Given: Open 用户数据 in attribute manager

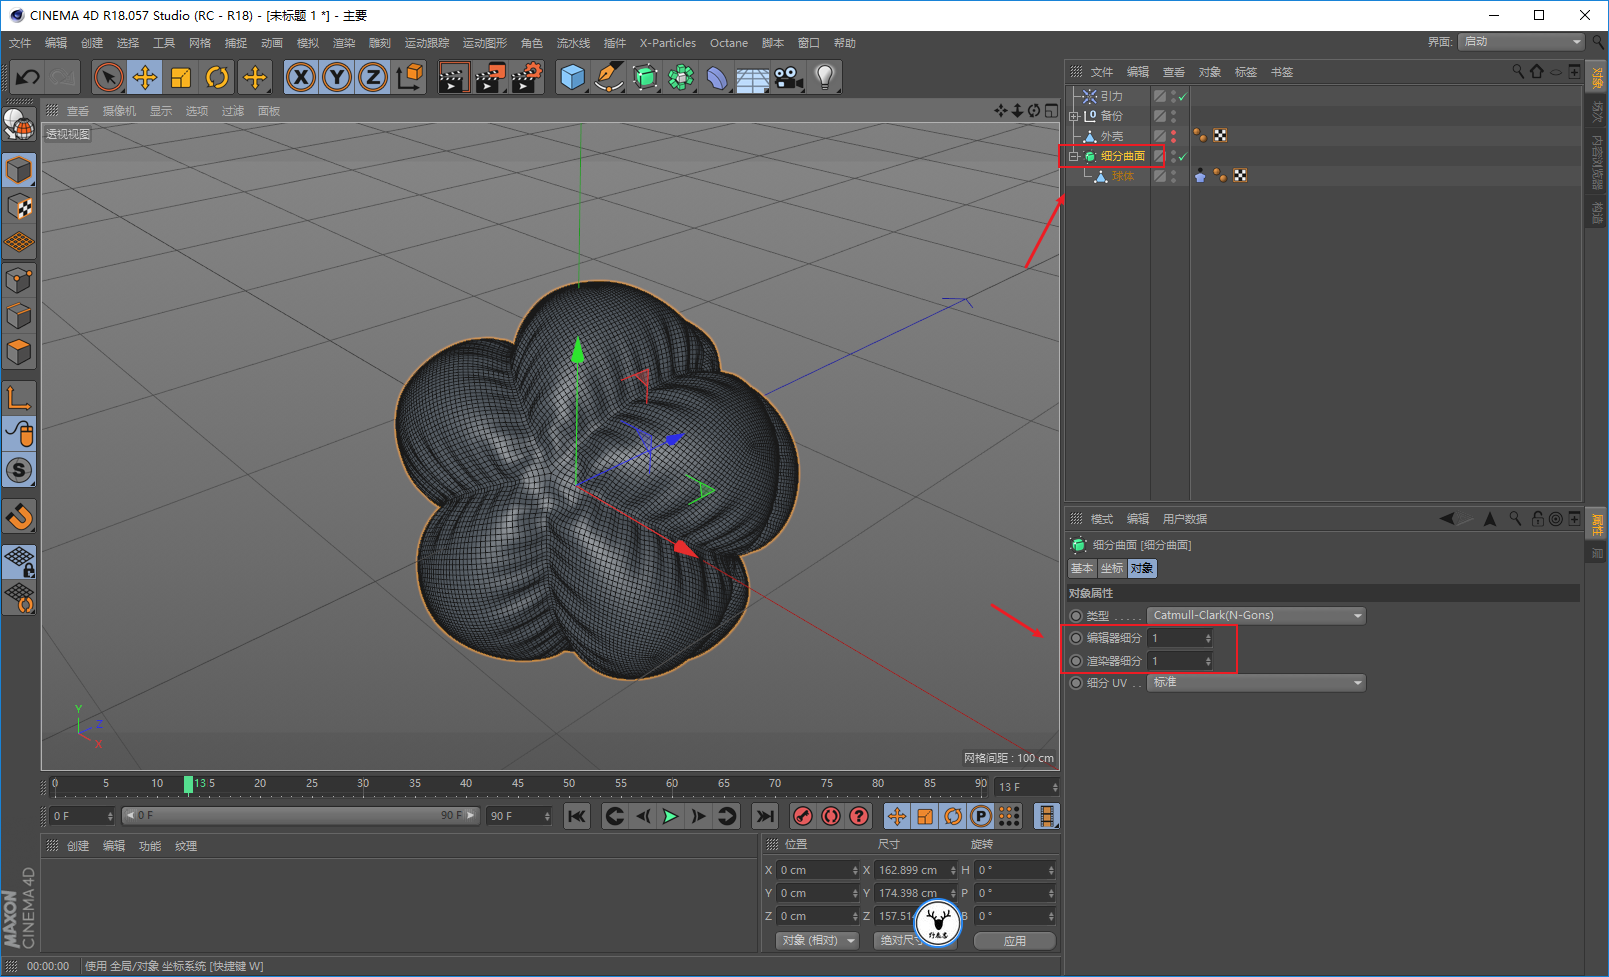Looking at the screenshot, I should click(x=1185, y=519).
